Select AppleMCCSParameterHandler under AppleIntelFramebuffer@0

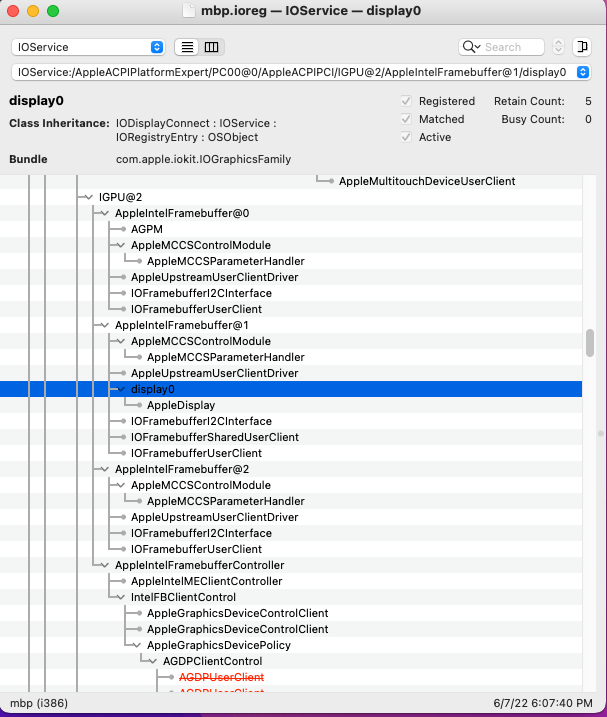[x=291, y=261]
